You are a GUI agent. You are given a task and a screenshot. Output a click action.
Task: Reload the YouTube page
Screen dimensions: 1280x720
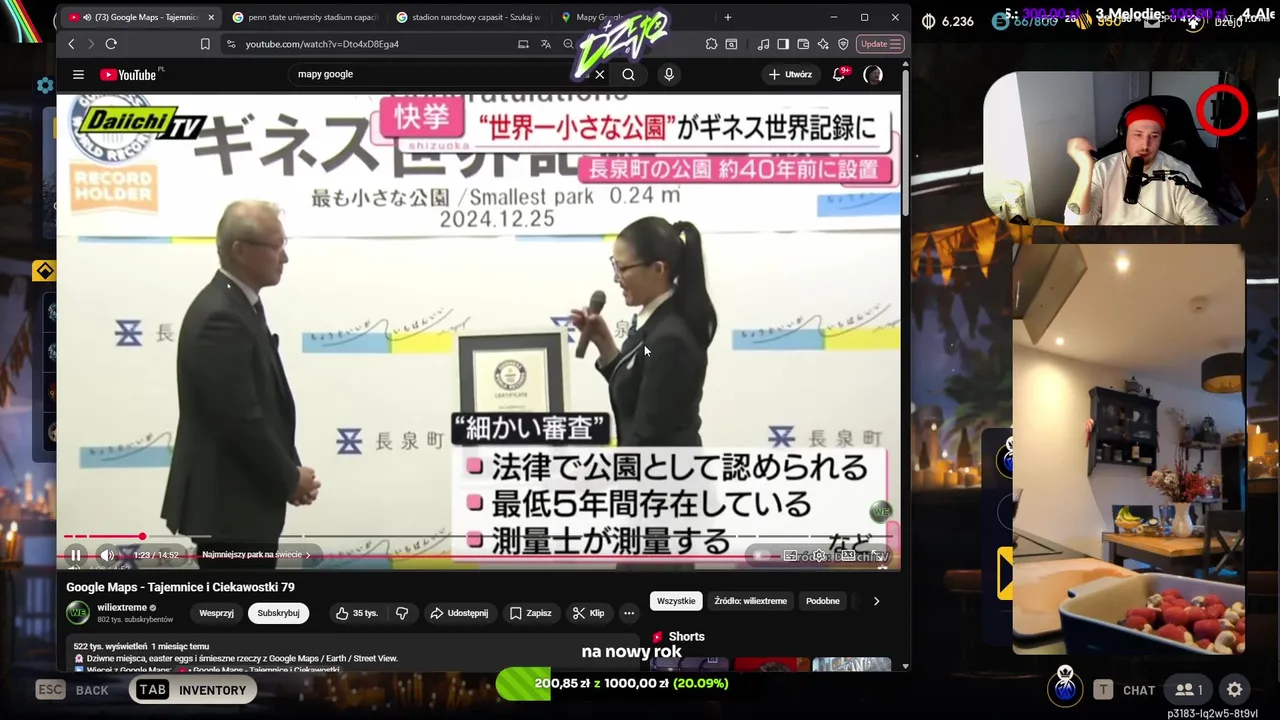111,44
